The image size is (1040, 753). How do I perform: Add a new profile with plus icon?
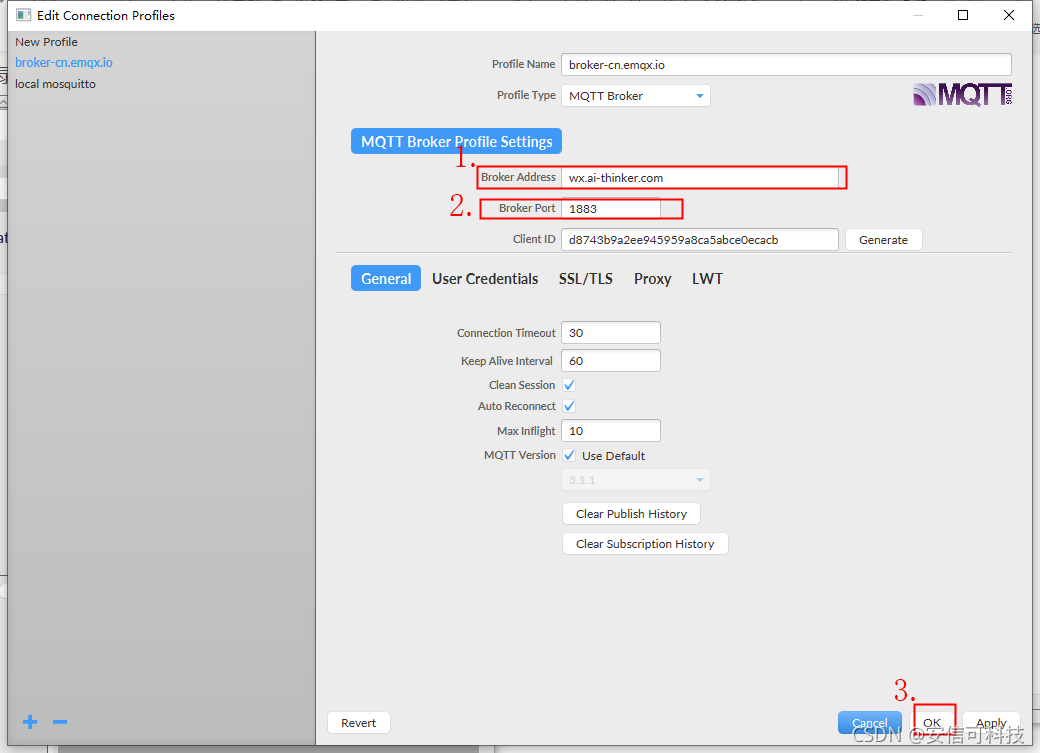pyautogui.click(x=30, y=722)
